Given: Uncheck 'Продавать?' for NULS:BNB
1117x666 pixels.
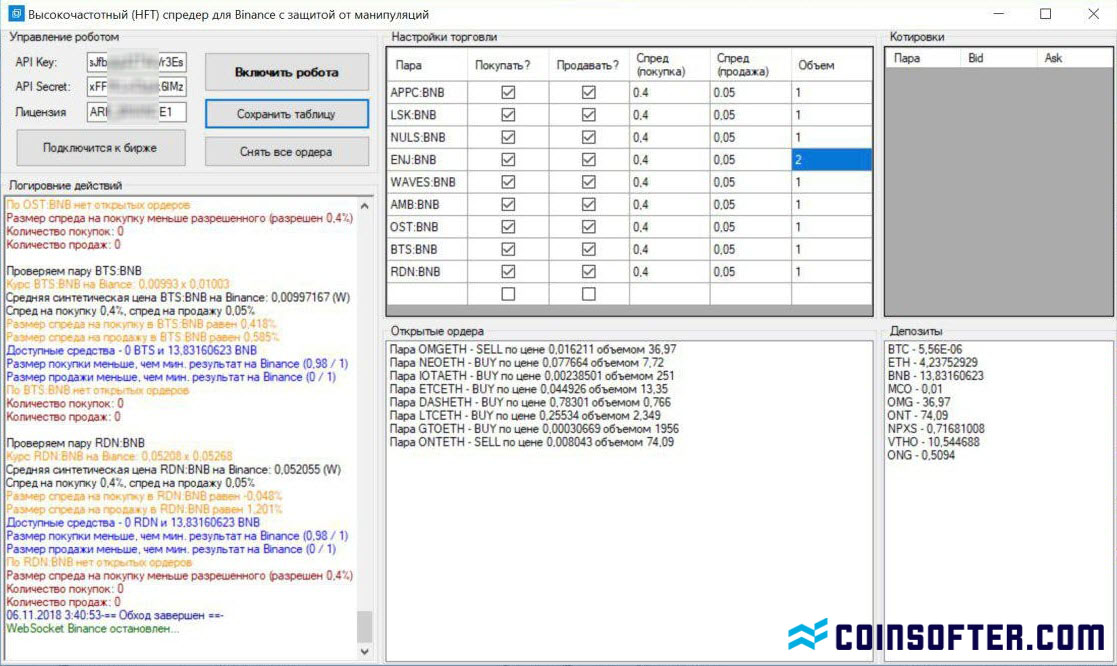Looking at the screenshot, I should coord(588,137).
